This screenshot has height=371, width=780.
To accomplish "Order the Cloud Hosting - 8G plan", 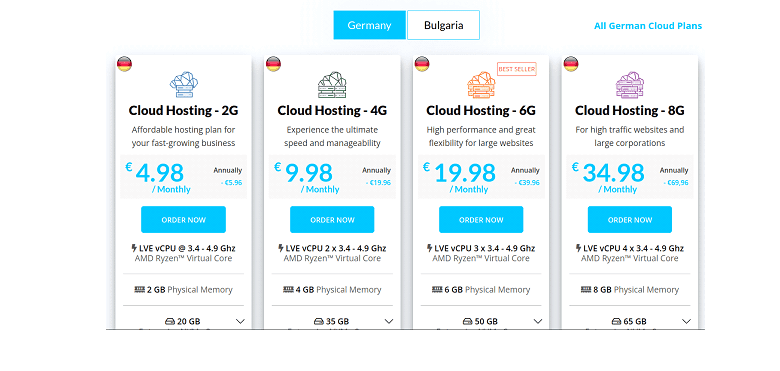I will 630,220.
